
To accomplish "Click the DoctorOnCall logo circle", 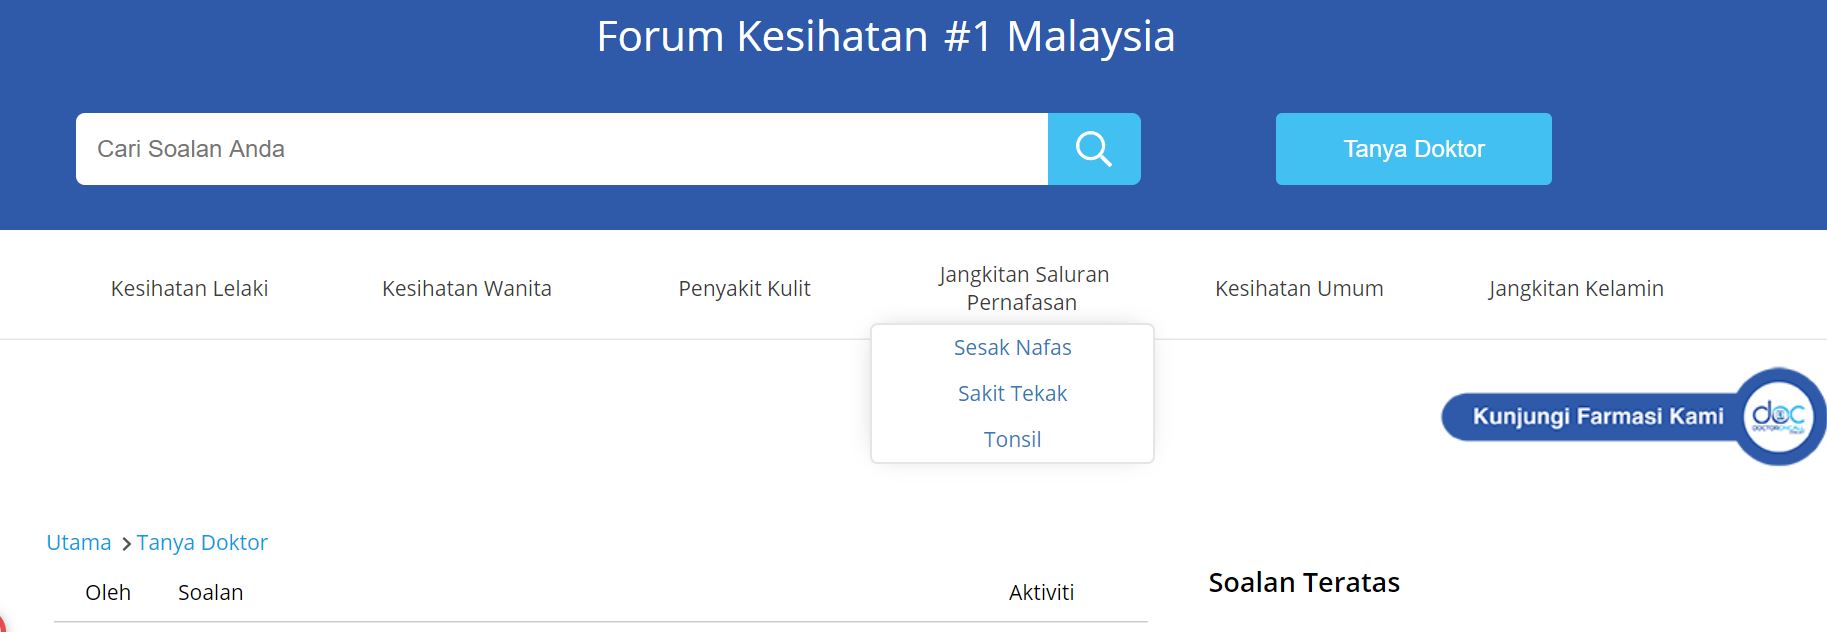I will pyautogui.click(x=1779, y=416).
